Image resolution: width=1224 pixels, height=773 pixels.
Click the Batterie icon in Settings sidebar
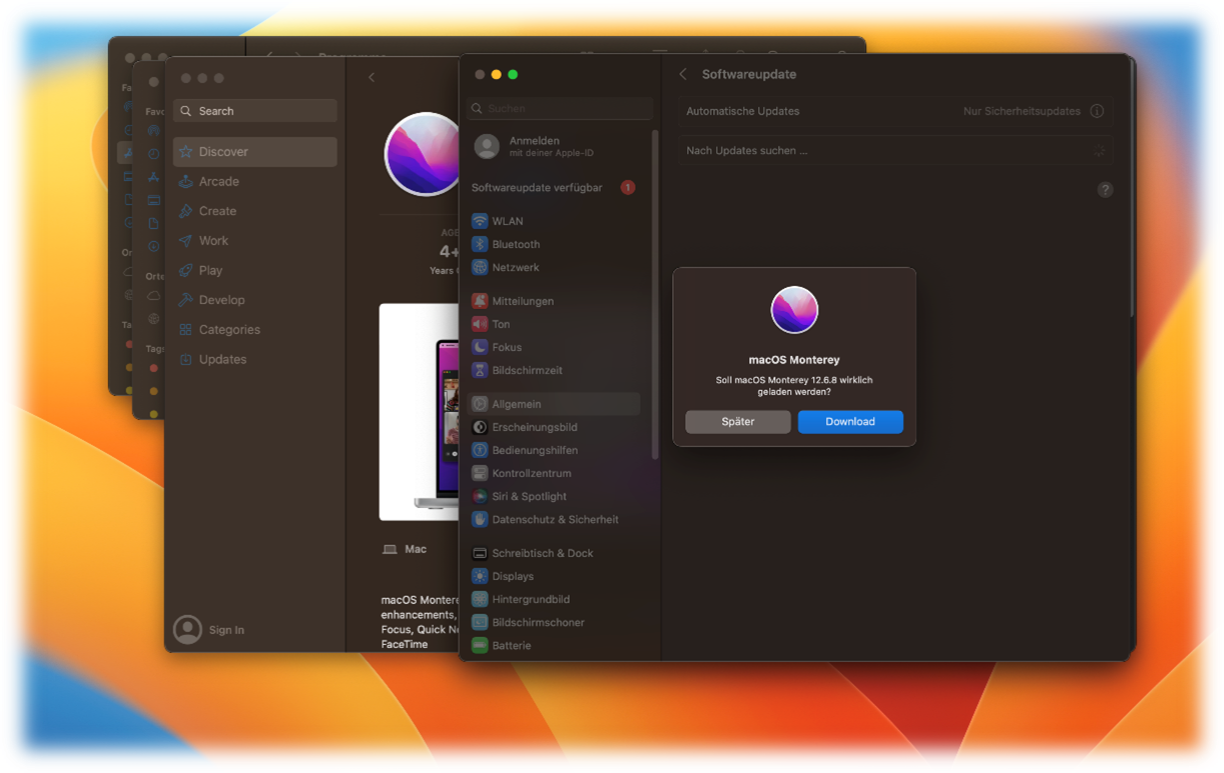click(x=480, y=645)
